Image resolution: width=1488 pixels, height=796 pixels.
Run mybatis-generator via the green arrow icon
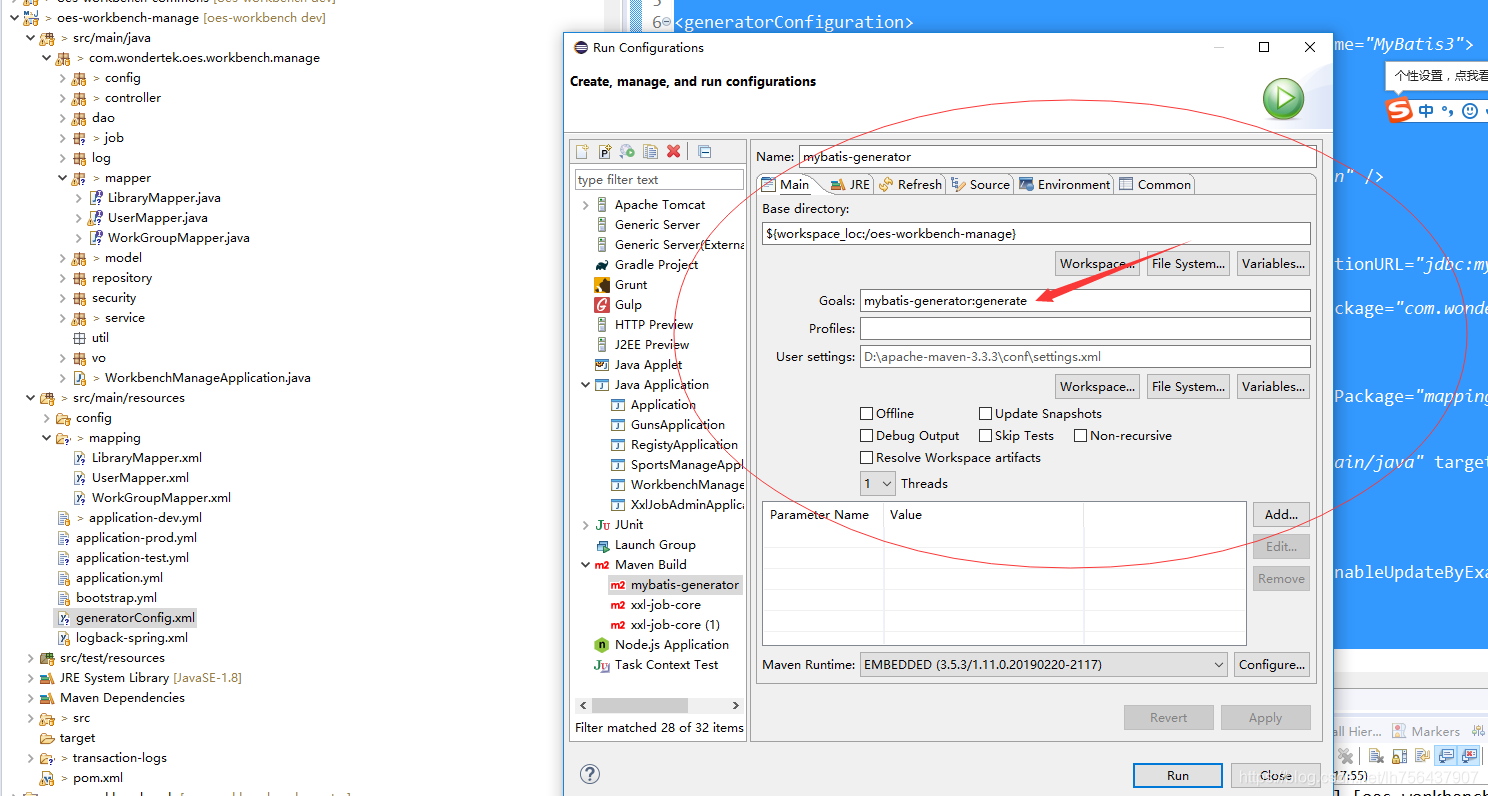(1283, 99)
